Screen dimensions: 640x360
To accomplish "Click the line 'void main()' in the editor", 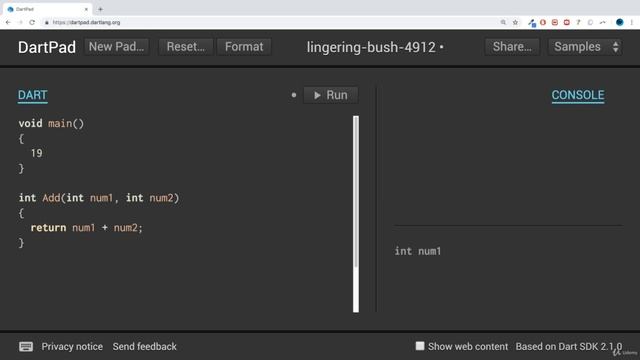I will click(x=51, y=123).
